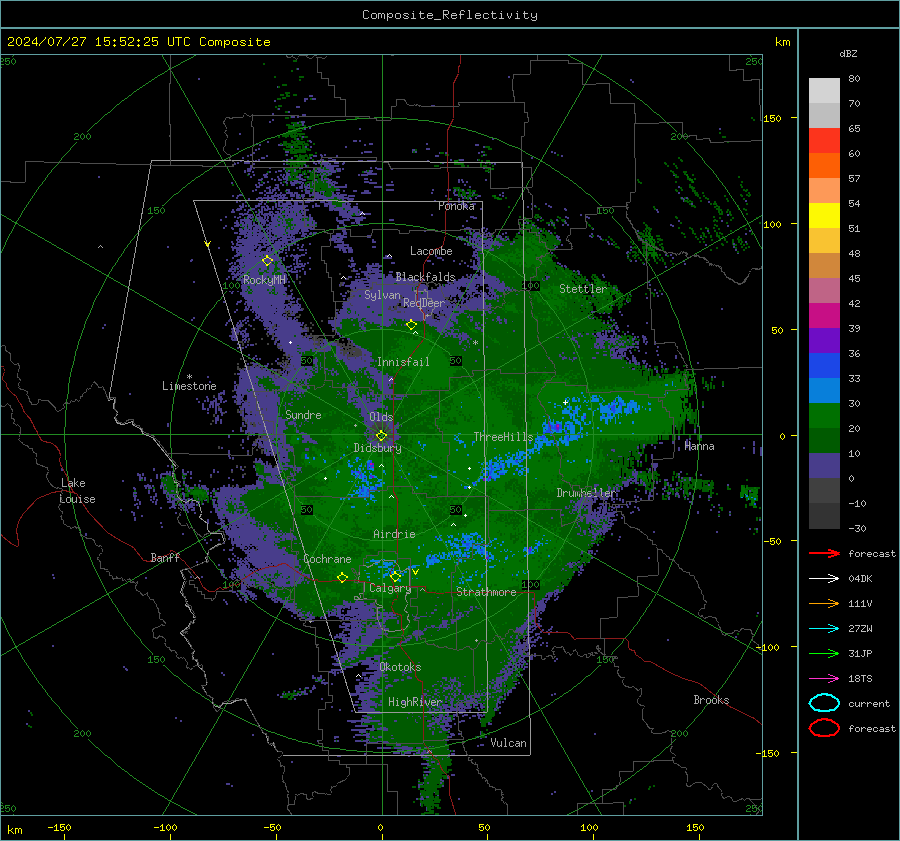Click the red 'forecast' ellipse icon

point(824,728)
